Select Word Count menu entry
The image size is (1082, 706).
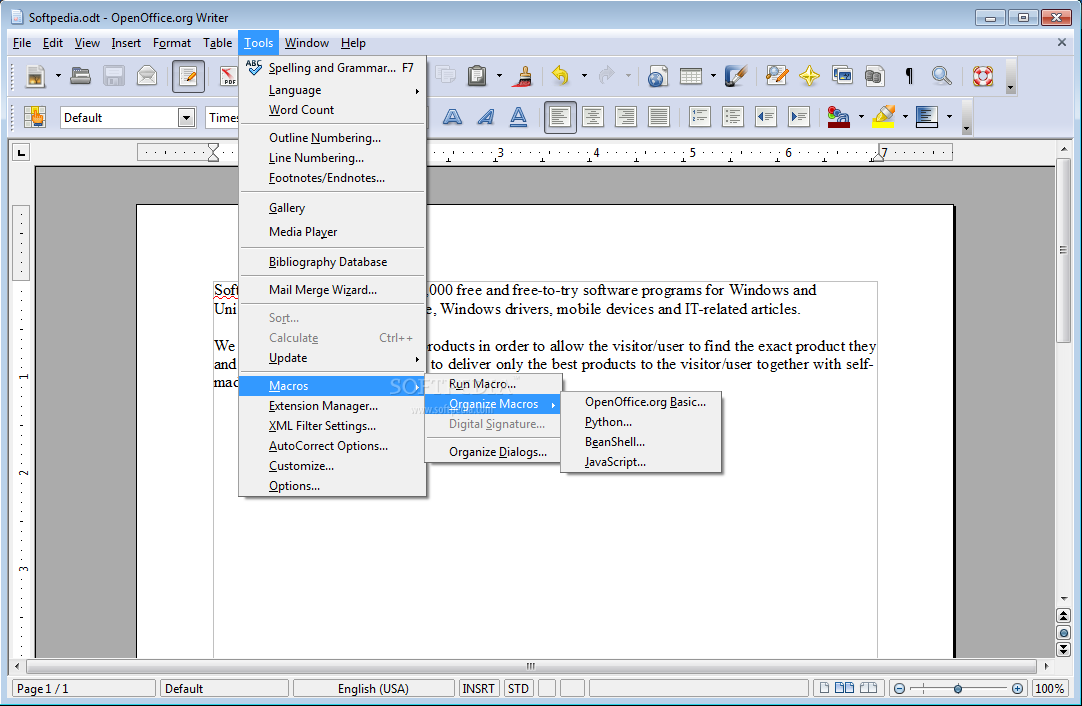(333, 110)
